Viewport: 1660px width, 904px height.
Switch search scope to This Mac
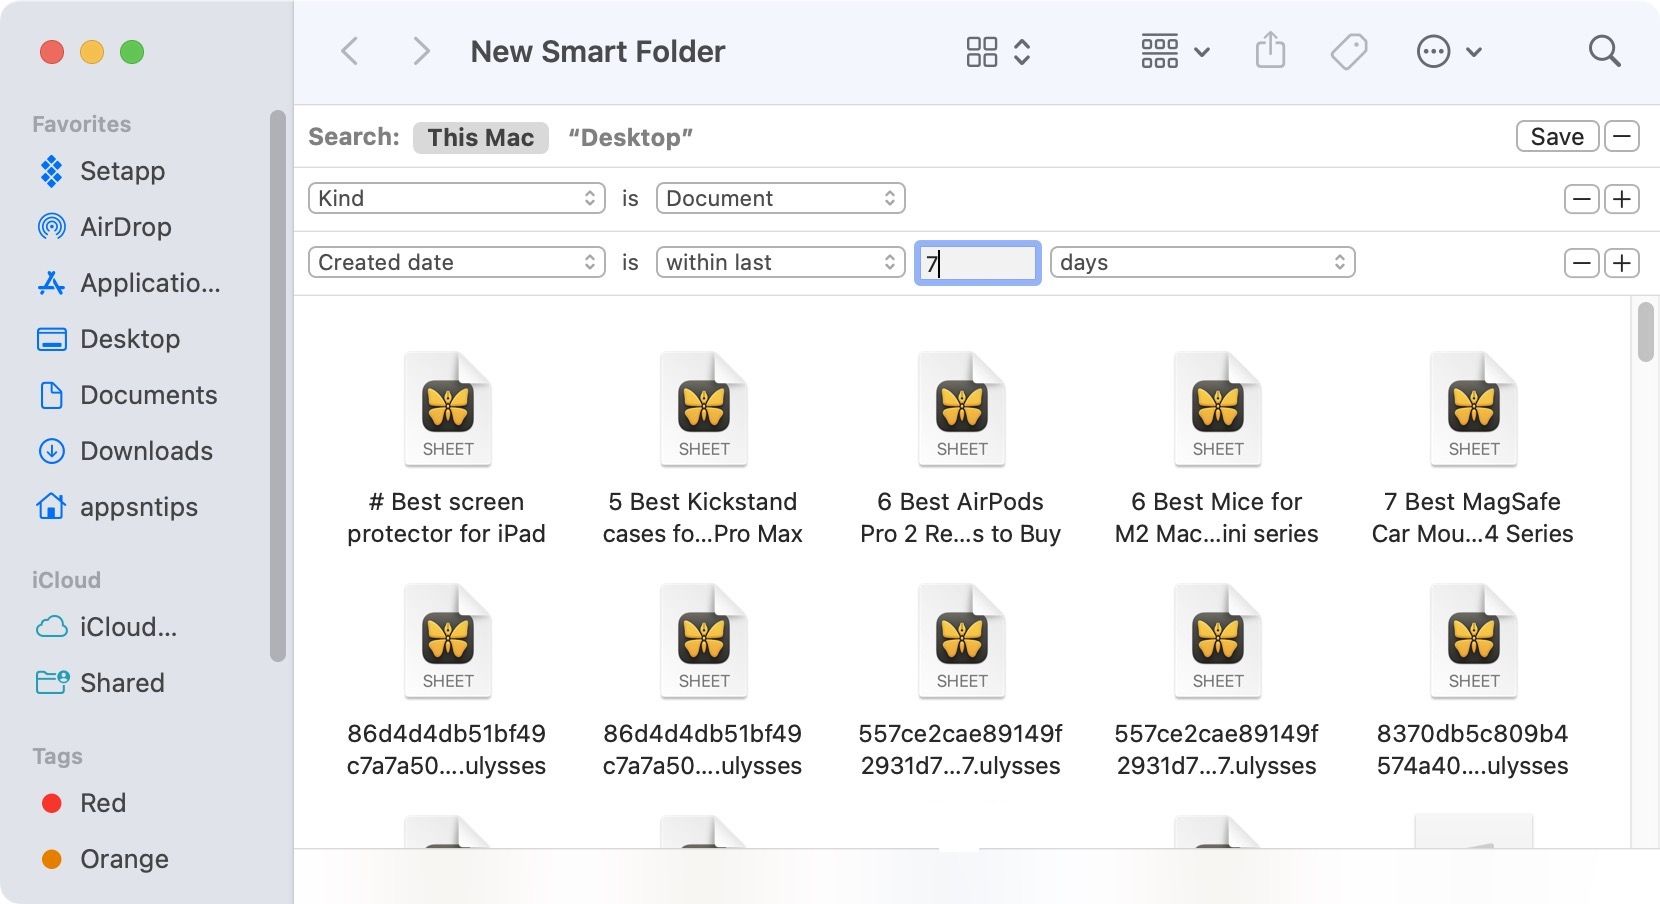480,137
